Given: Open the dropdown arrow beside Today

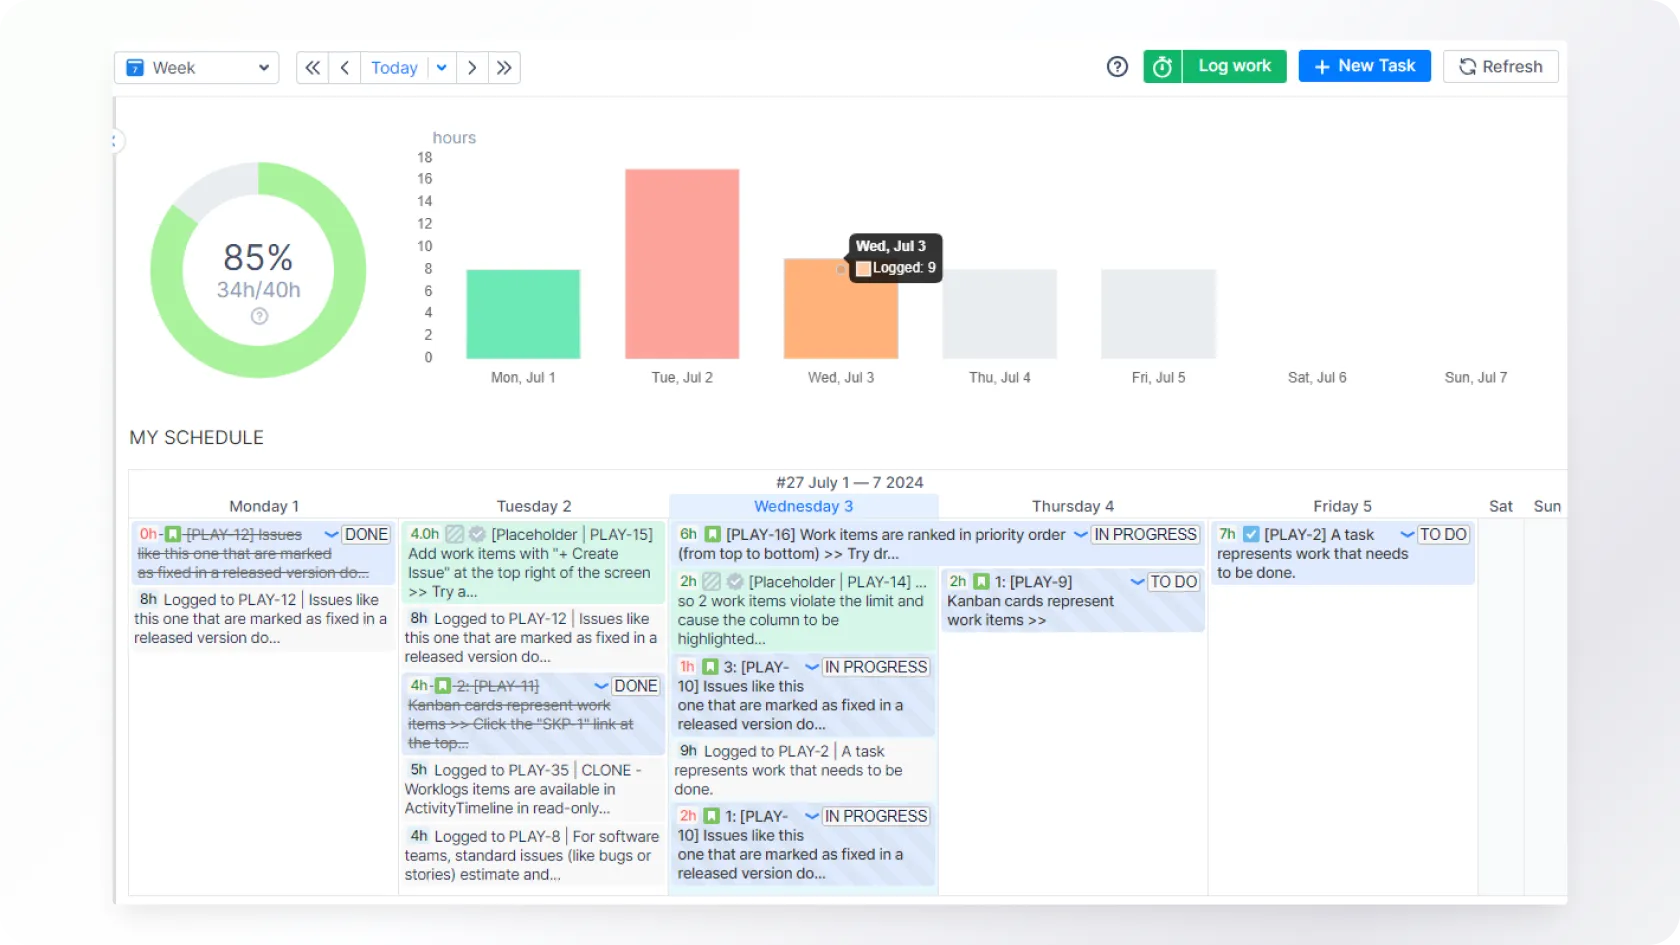Looking at the screenshot, I should pos(441,68).
